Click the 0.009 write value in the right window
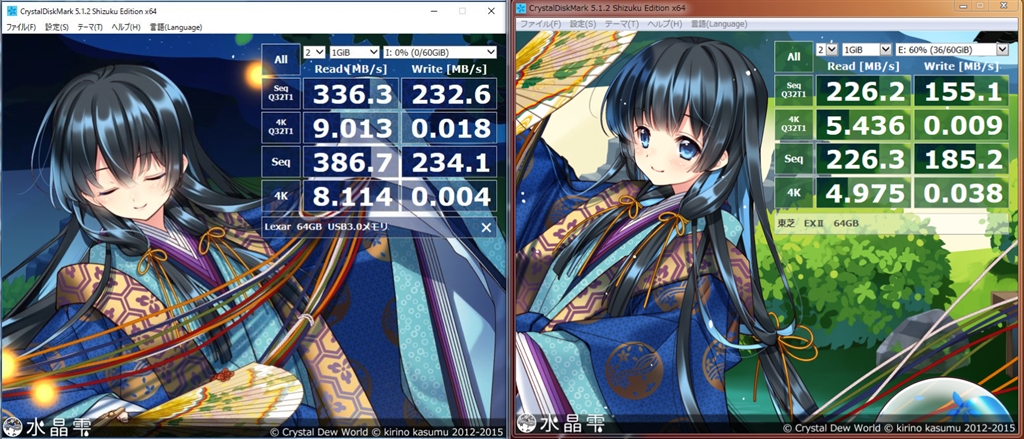Image resolution: width=1024 pixels, height=439 pixels. [x=961, y=125]
